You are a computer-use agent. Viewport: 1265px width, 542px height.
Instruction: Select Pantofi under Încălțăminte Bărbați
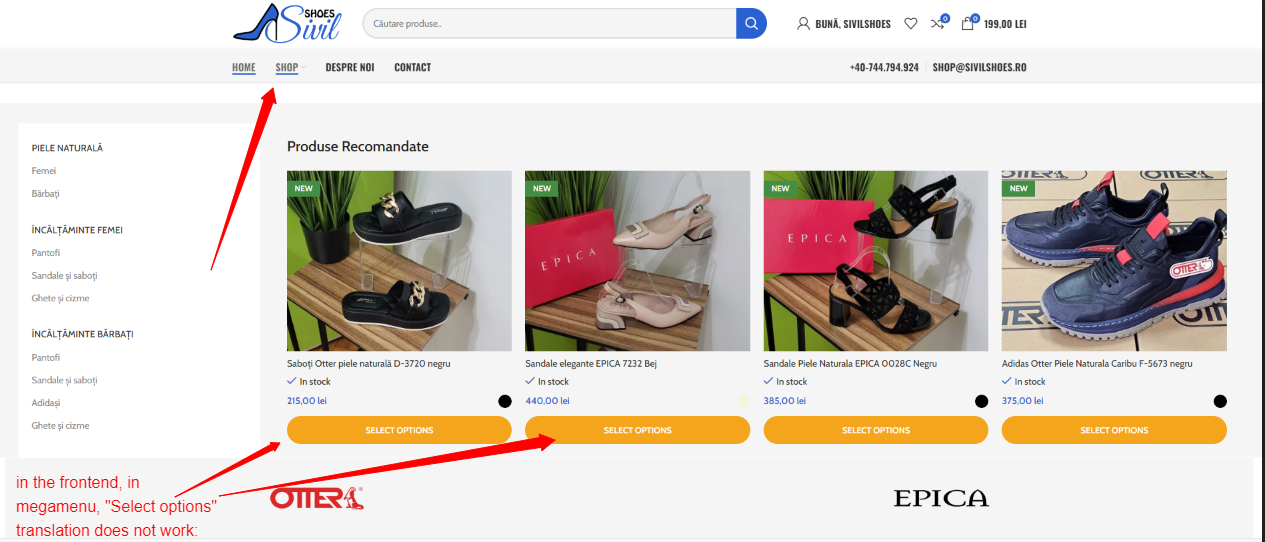pyautogui.click(x=46, y=357)
